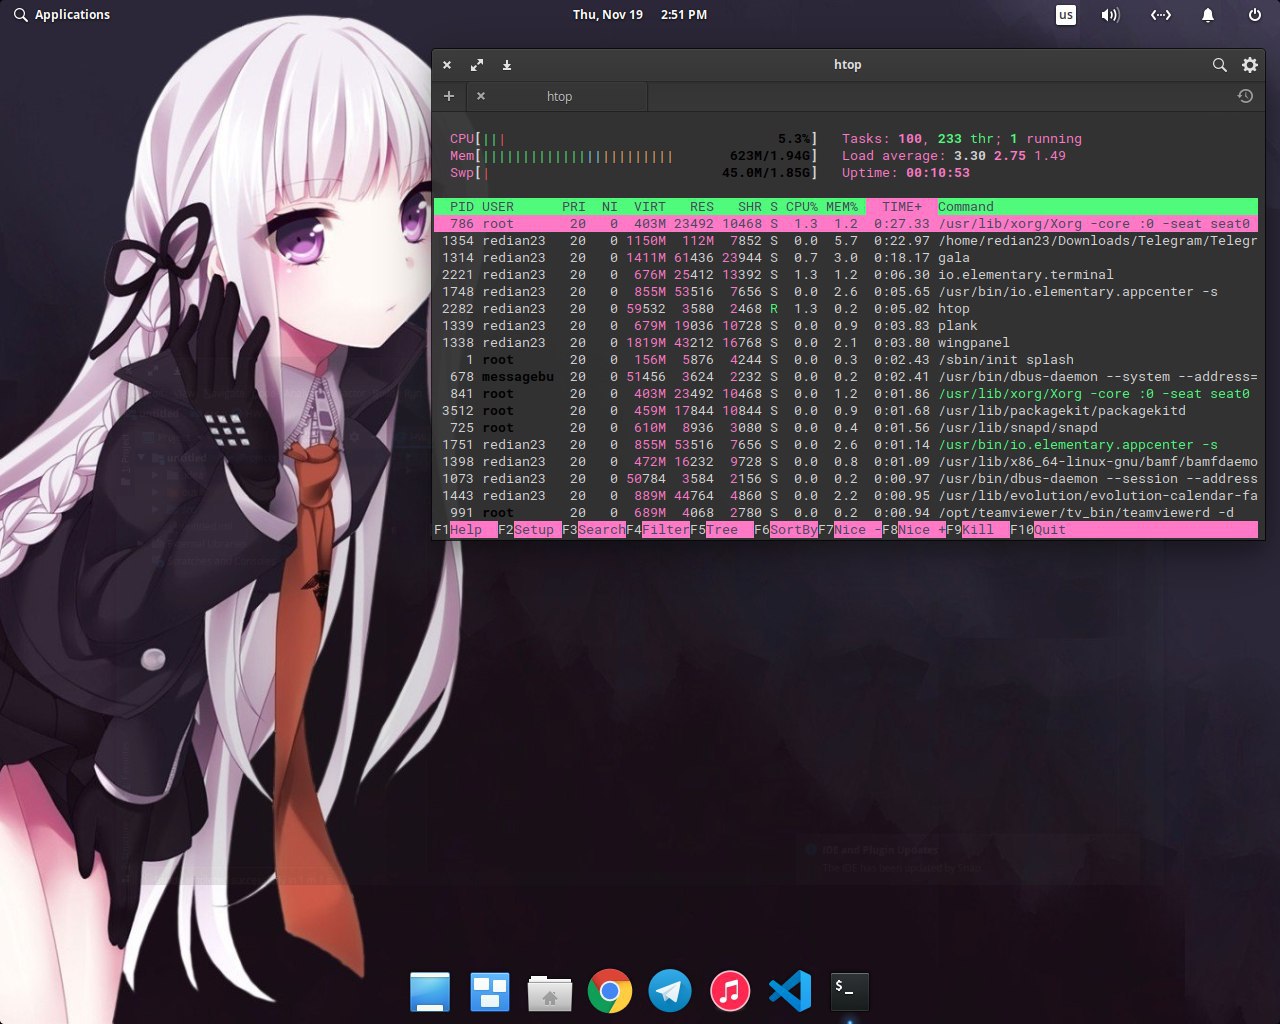Sort by TIME+ column header

pyautogui.click(x=902, y=207)
